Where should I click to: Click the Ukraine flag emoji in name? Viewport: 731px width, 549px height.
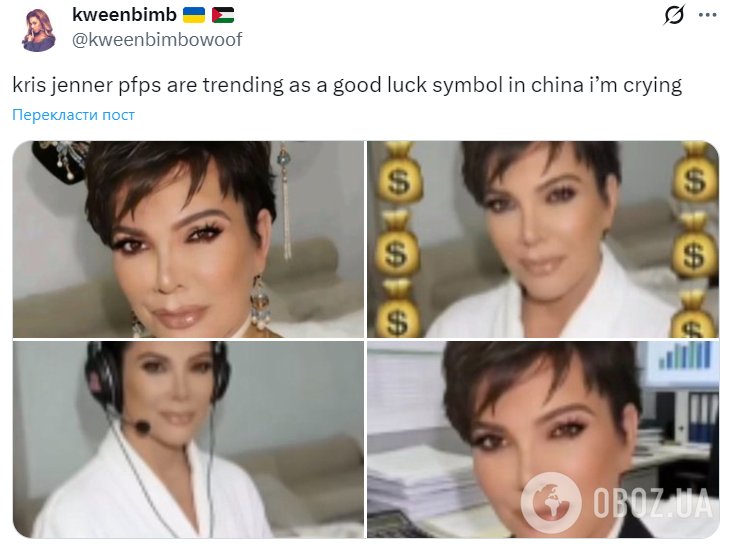tap(193, 15)
